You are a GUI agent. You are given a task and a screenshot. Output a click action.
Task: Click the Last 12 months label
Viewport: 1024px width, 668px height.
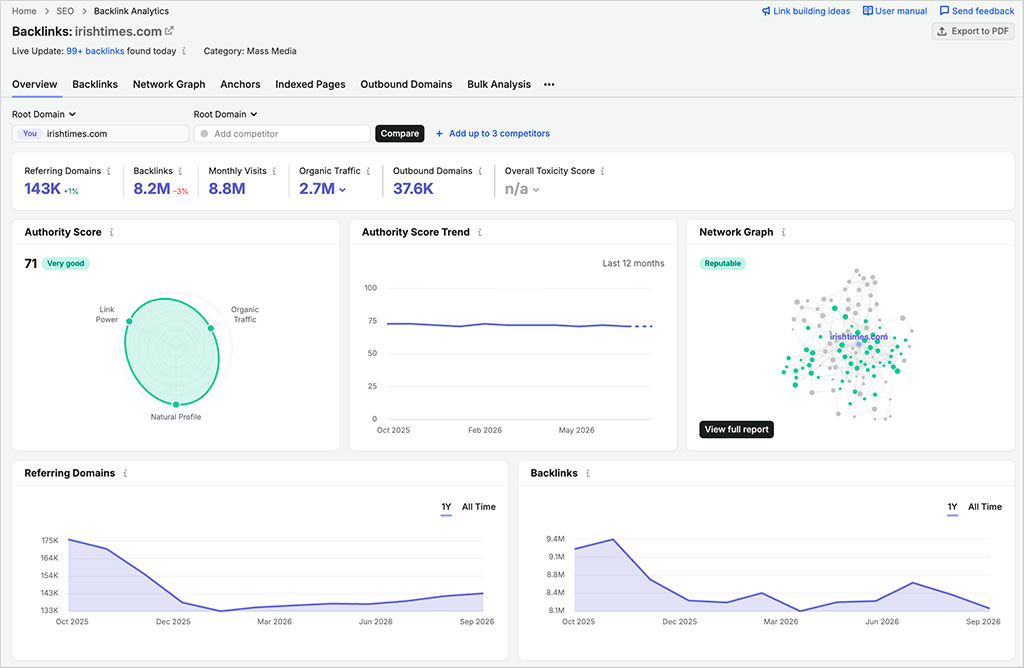tap(633, 264)
